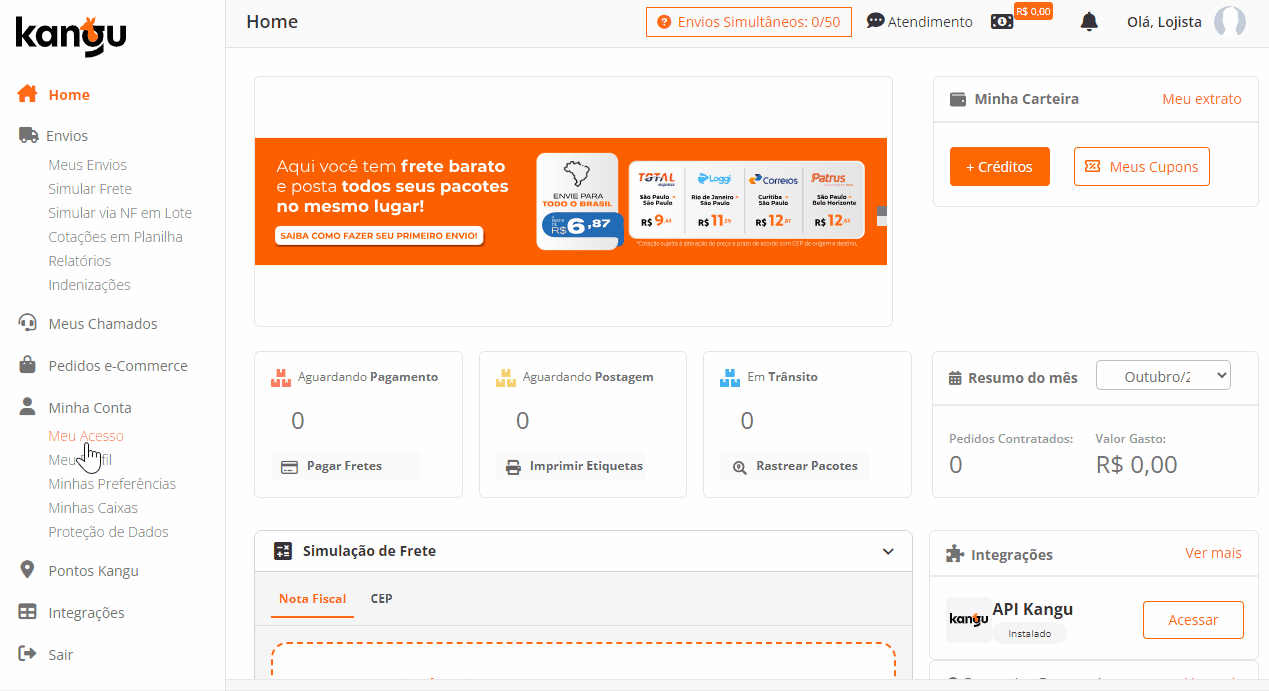The height and width of the screenshot is (691, 1269).
Task: Click the Pontos Kangu menu label
Action: 94,571
